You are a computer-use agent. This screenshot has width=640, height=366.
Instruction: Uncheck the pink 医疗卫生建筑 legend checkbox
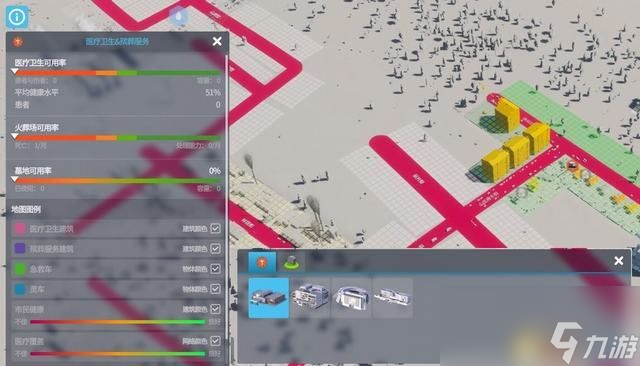[216, 228]
